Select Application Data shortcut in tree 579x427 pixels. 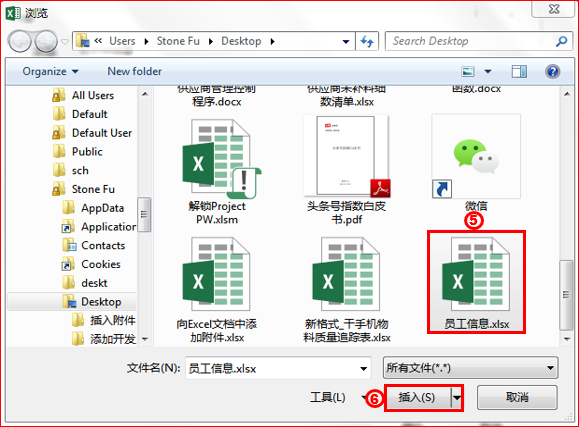pos(99,227)
